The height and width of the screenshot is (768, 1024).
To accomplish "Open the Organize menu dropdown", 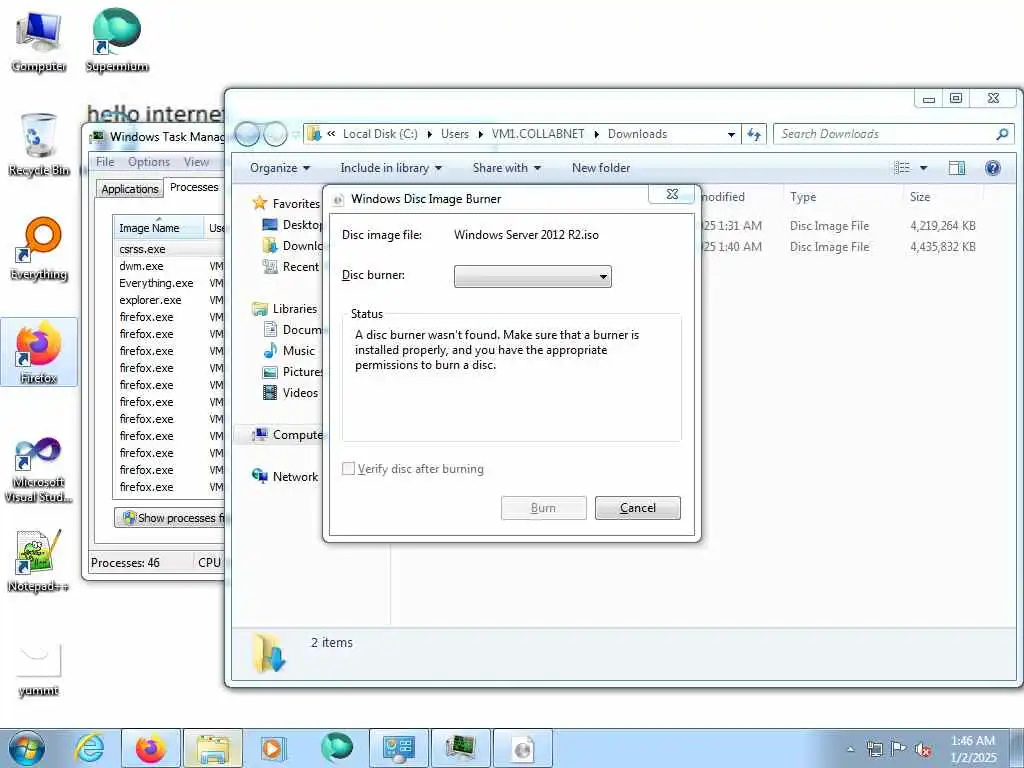I will click(280, 168).
